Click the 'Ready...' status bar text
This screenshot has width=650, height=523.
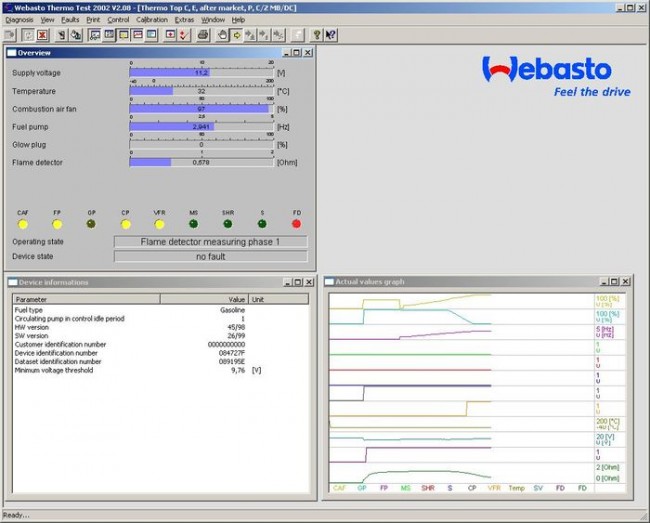[16, 515]
